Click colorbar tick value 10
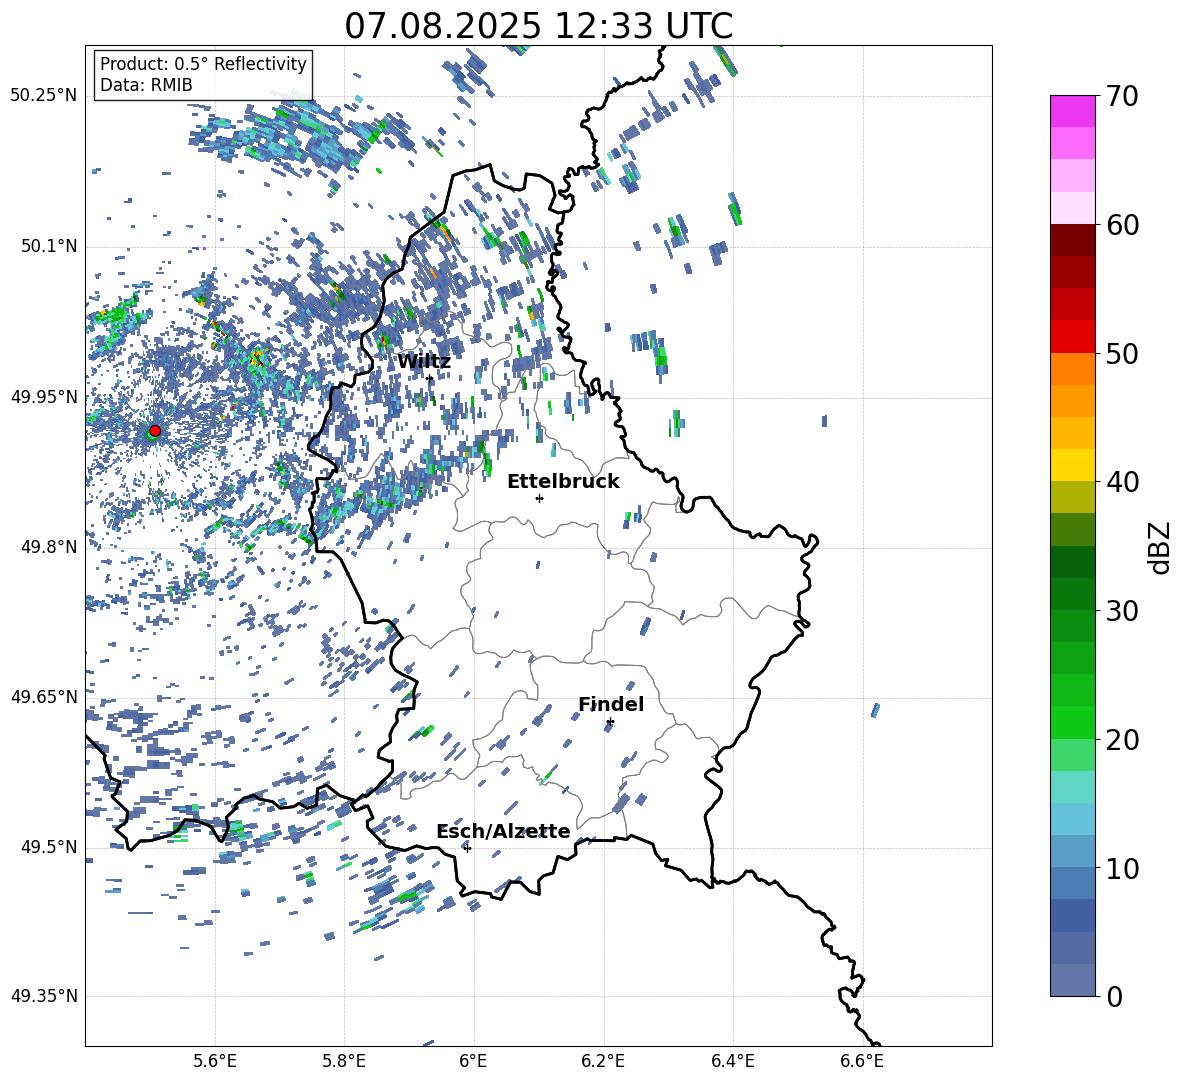This screenshot has height=1081, width=1184. 1122,868
